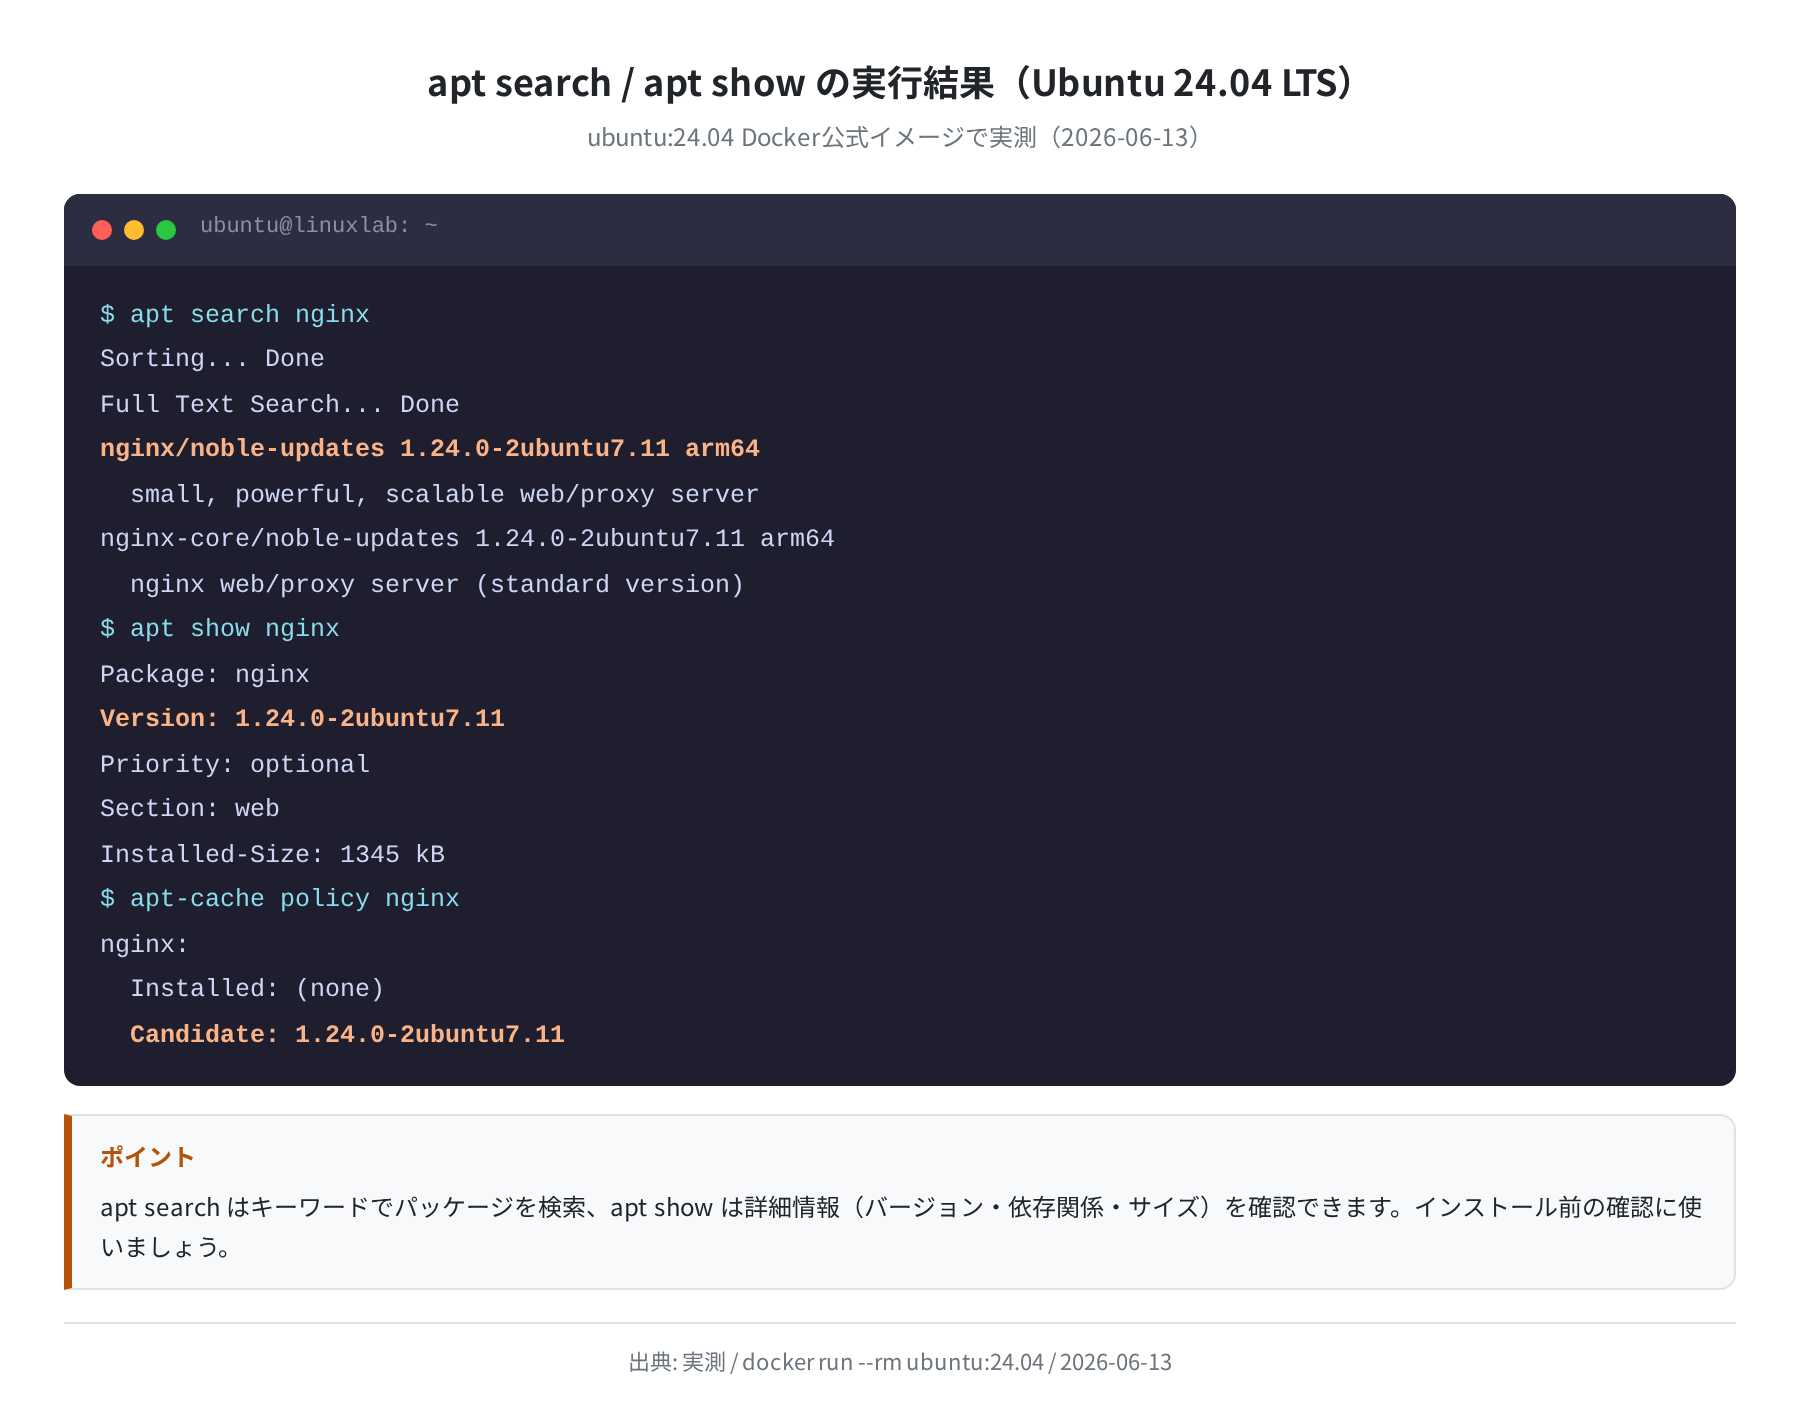Select the terminal title 'ubuntu@linuxlab: ~'

(319, 226)
